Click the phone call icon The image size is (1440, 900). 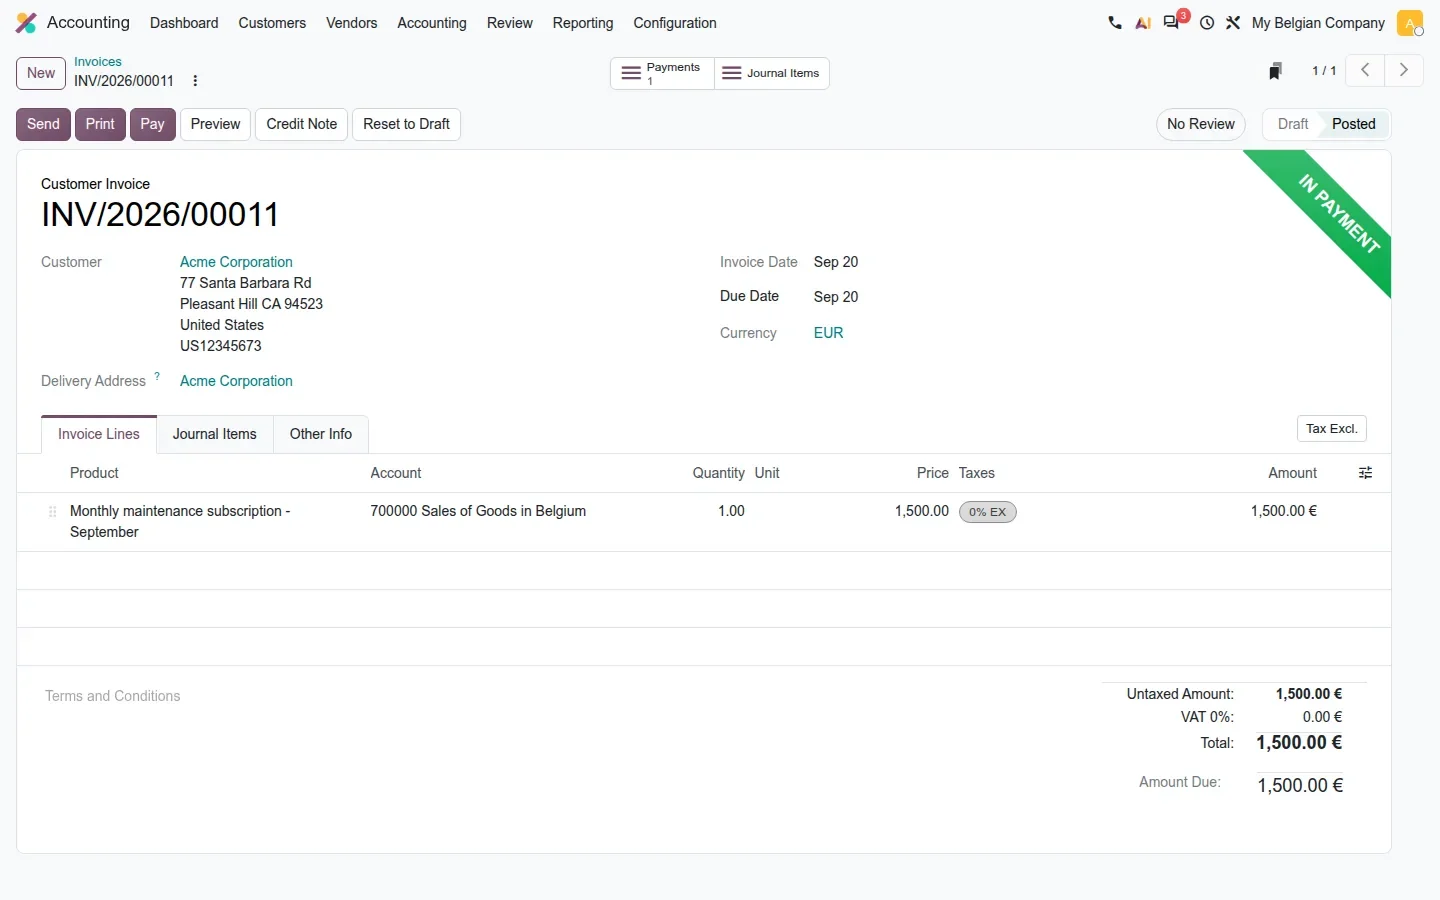tap(1115, 23)
